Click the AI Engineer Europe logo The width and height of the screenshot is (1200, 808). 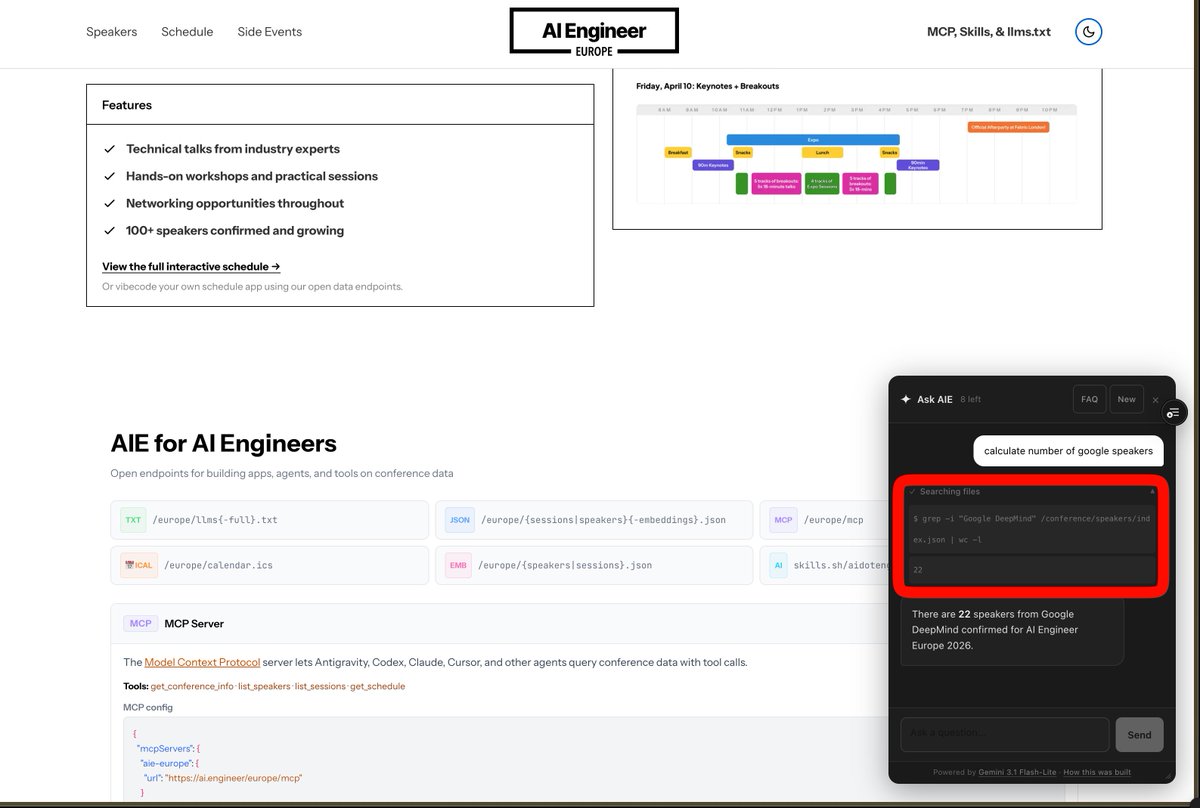click(594, 31)
